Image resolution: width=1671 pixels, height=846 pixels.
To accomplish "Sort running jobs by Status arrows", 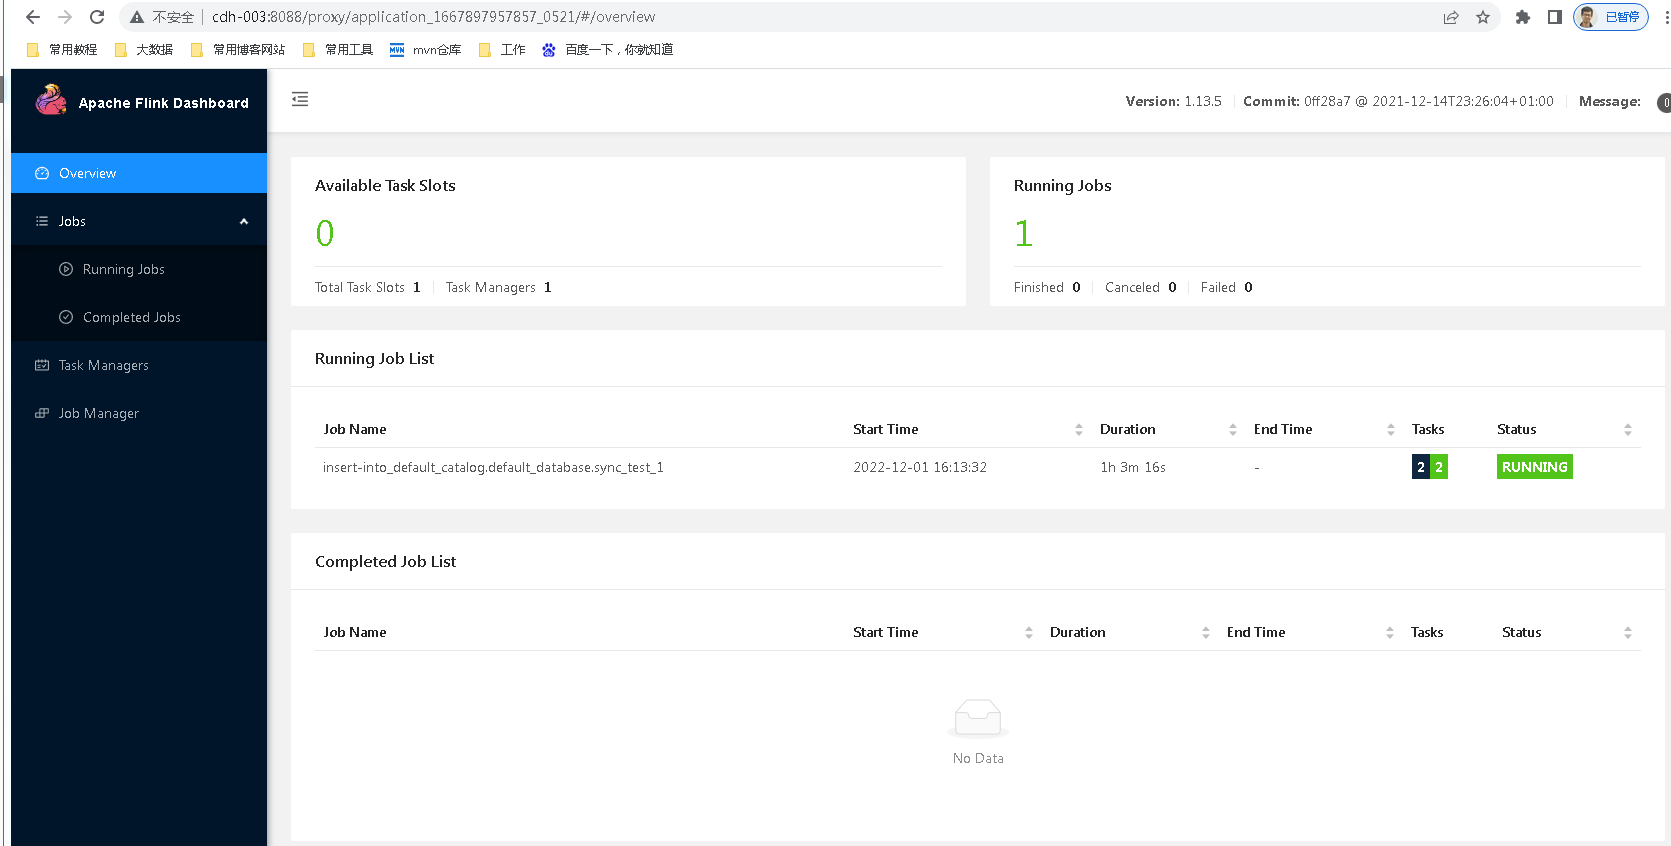I will click(1628, 429).
